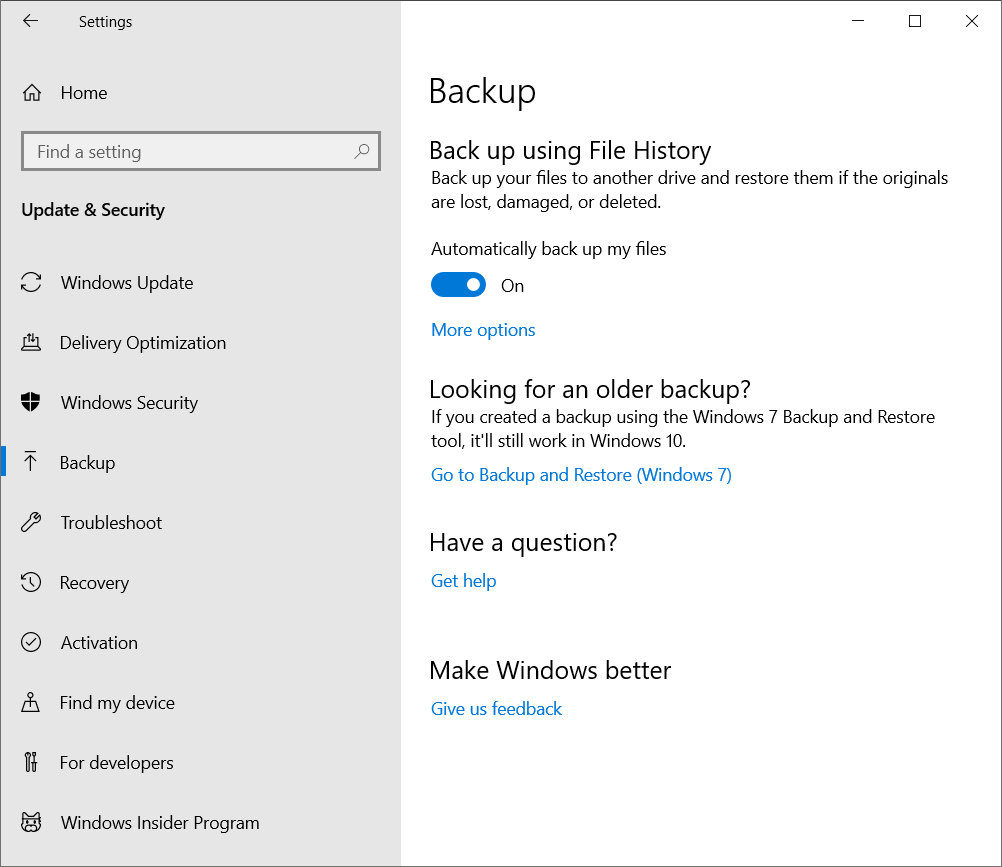Click the Backup page heading
Image resolution: width=1002 pixels, height=867 pixels.
(x=482, y=91)
